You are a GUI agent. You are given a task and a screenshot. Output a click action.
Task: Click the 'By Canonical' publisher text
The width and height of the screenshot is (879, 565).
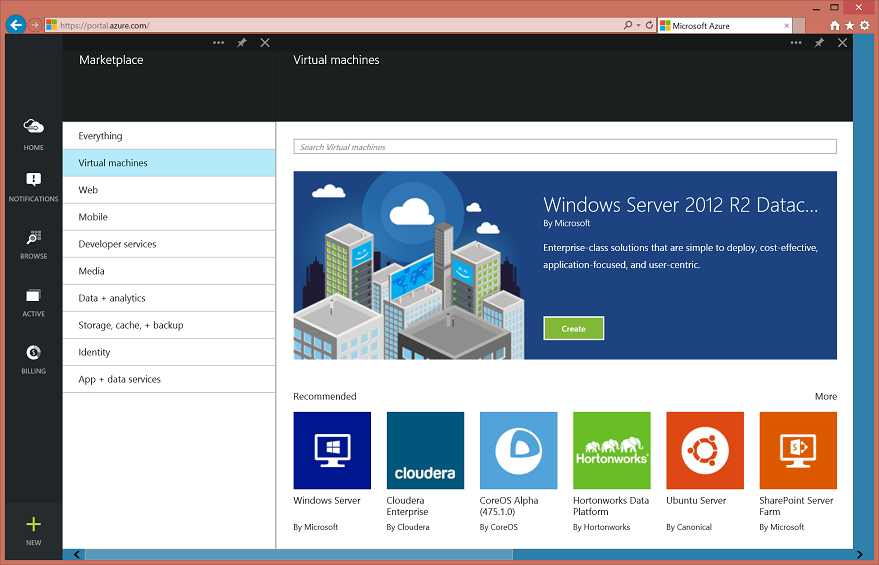(x=689, y=527)
